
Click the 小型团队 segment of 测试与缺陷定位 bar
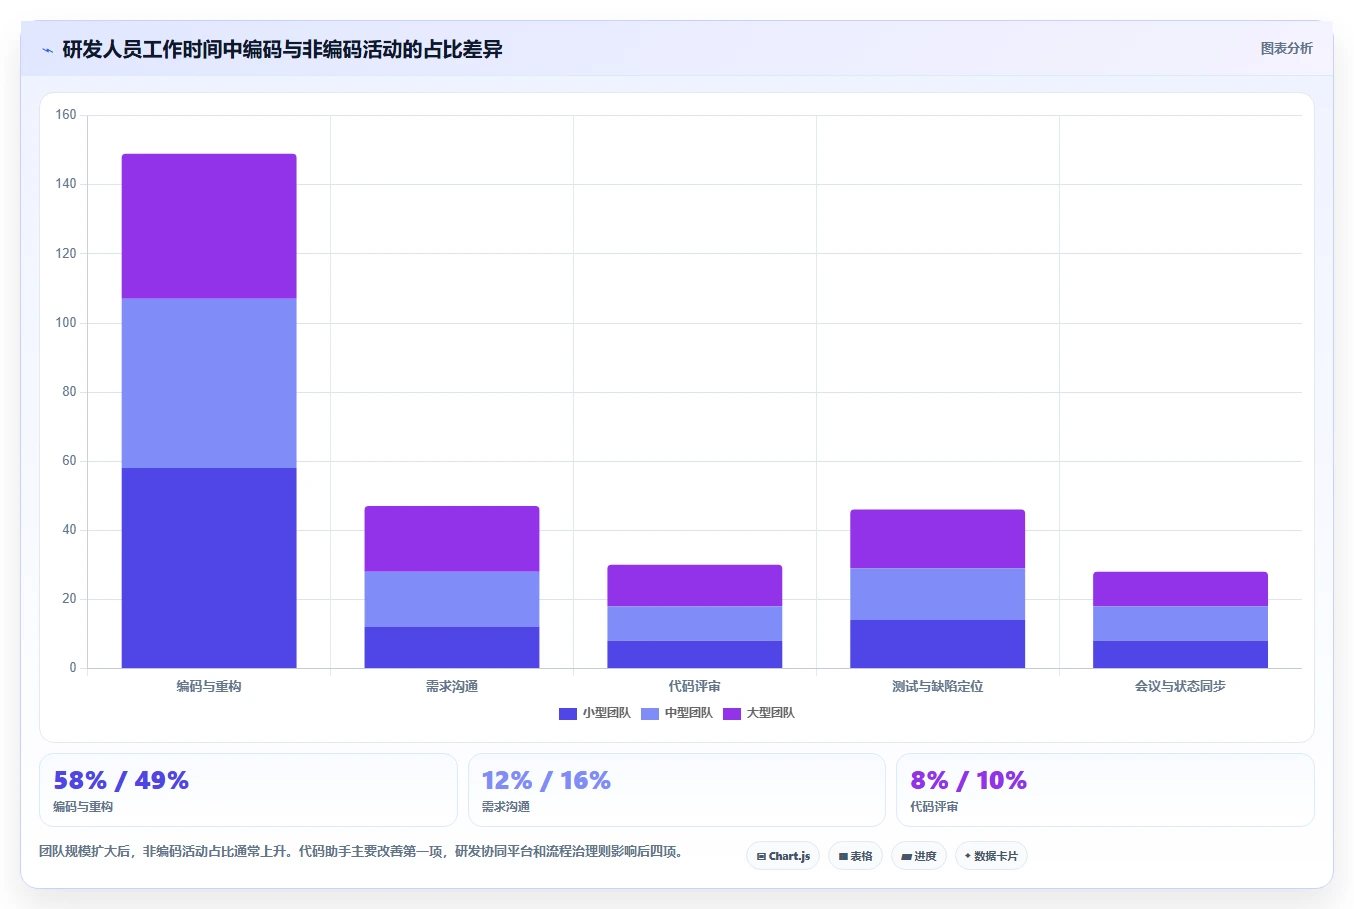(x=938, y=644)
